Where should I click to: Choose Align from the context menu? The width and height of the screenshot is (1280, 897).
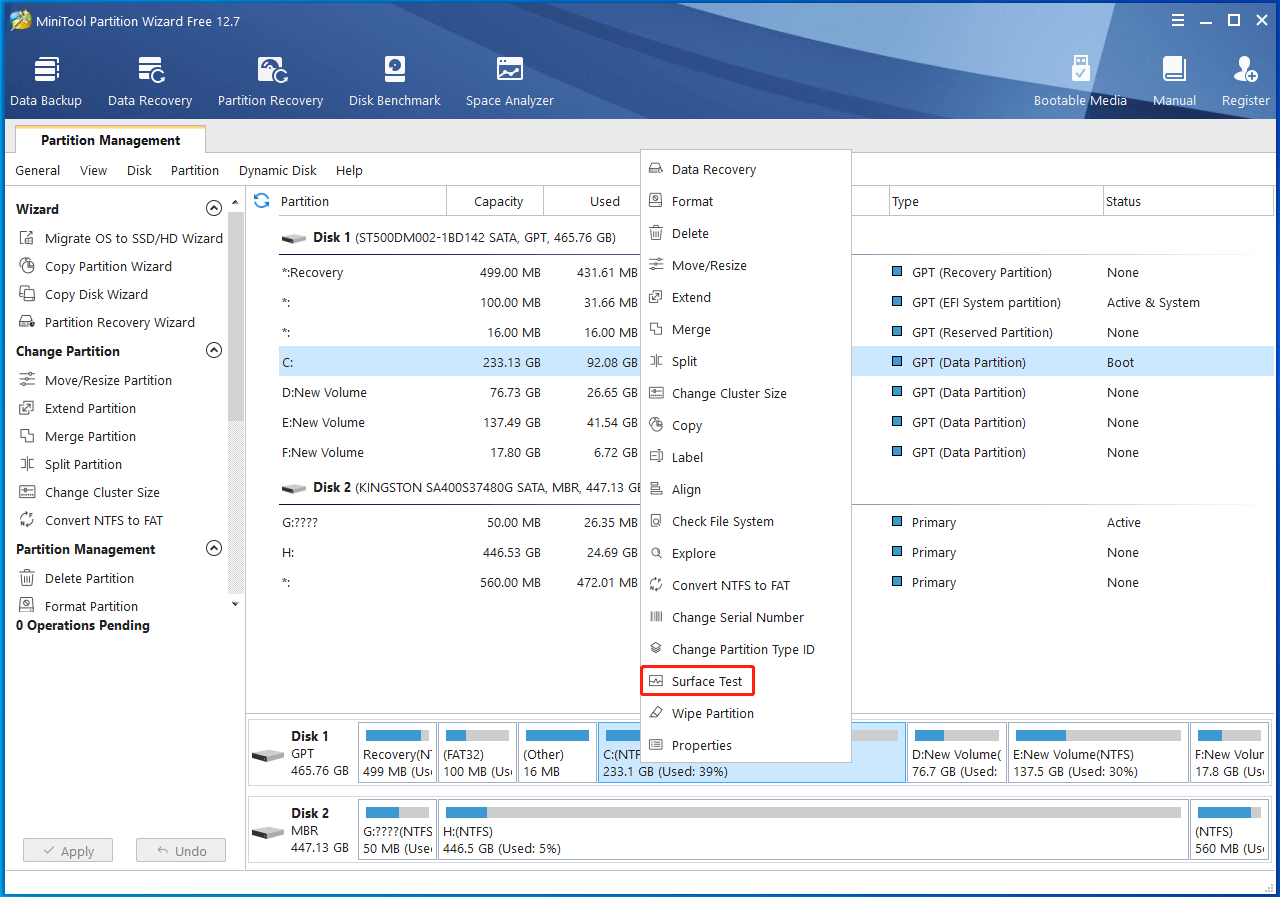tap(745, 489)
